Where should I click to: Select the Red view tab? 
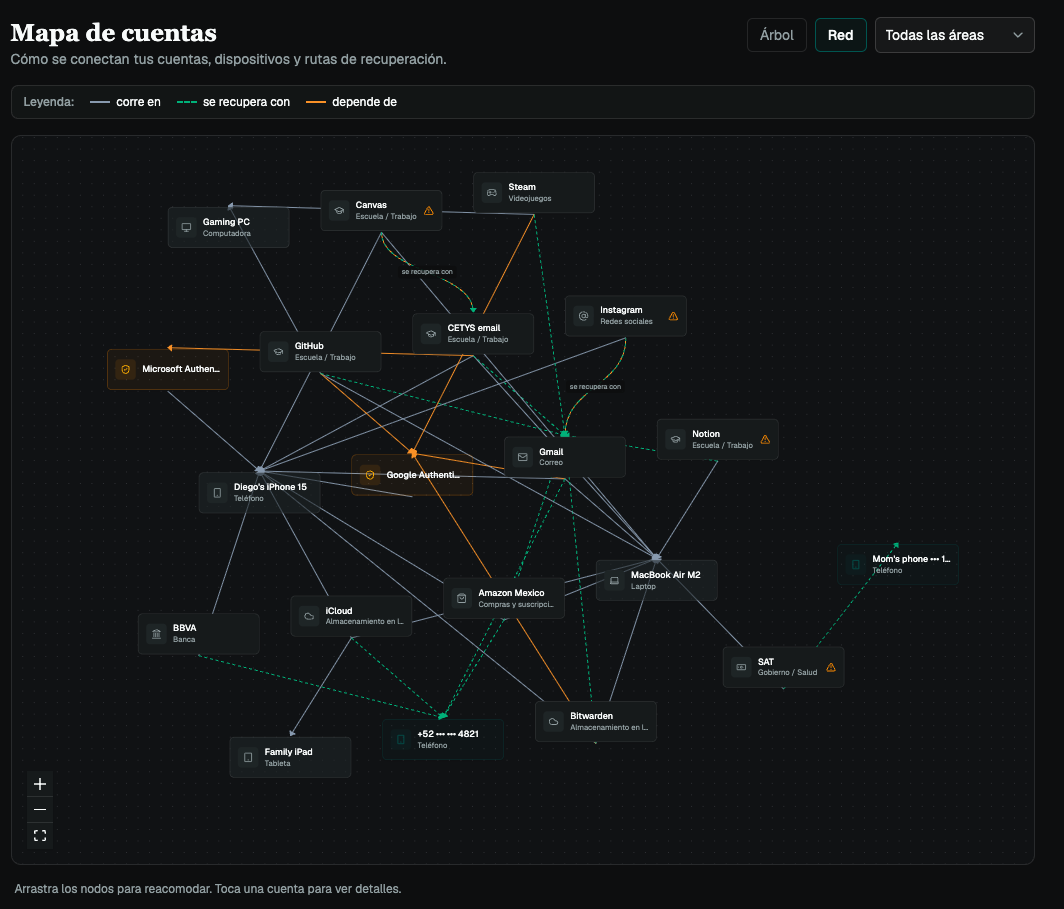coord(840,35)
